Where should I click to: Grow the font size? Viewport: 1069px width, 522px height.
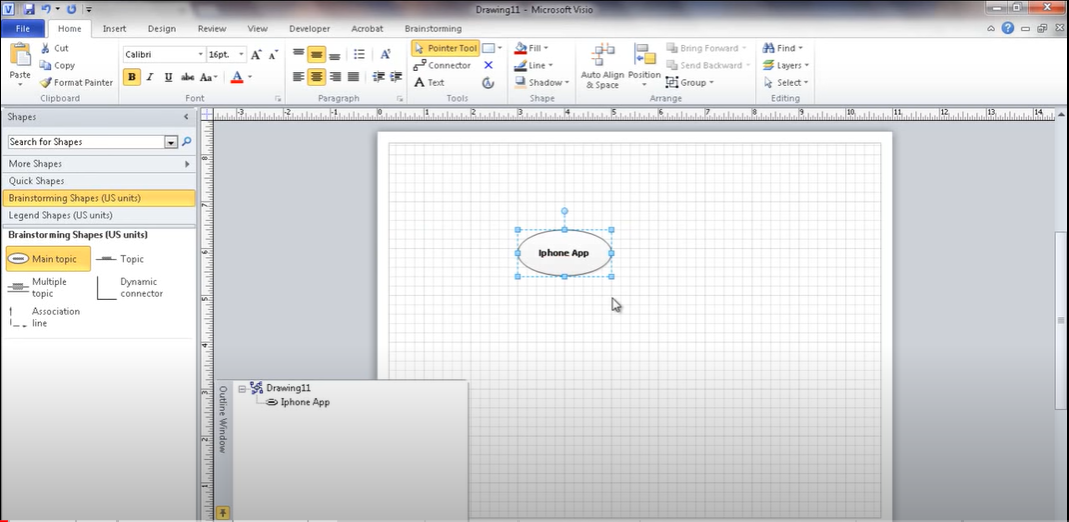(x=256, y=55)
